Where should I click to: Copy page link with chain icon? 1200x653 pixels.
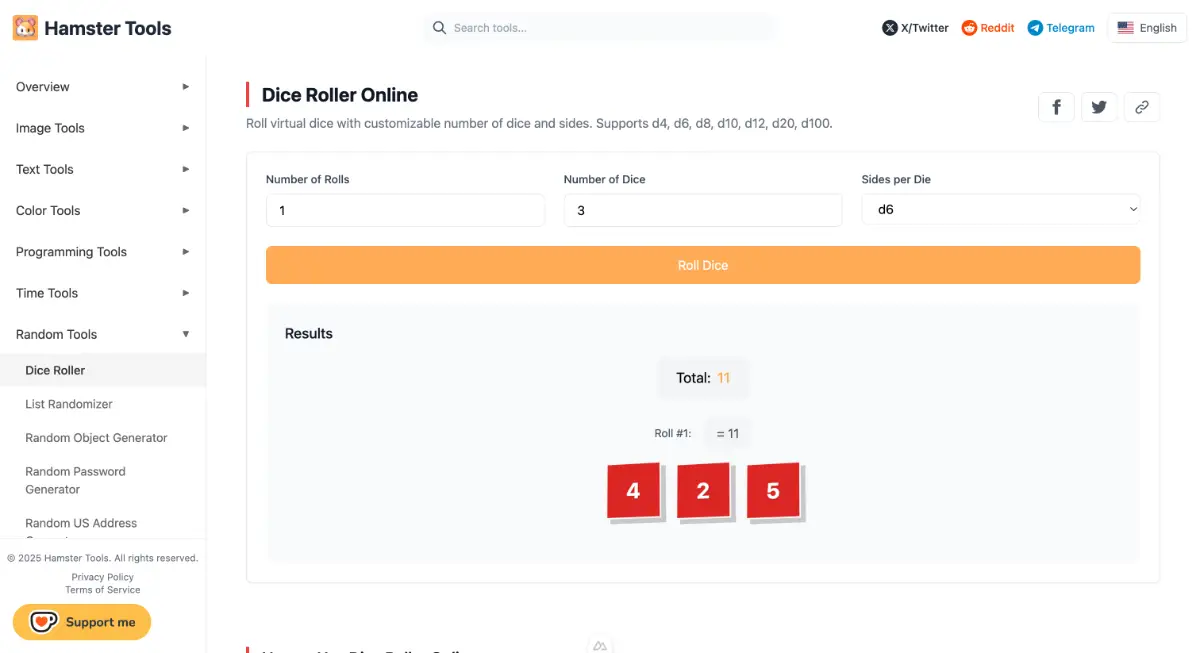tap(1141, 107)
